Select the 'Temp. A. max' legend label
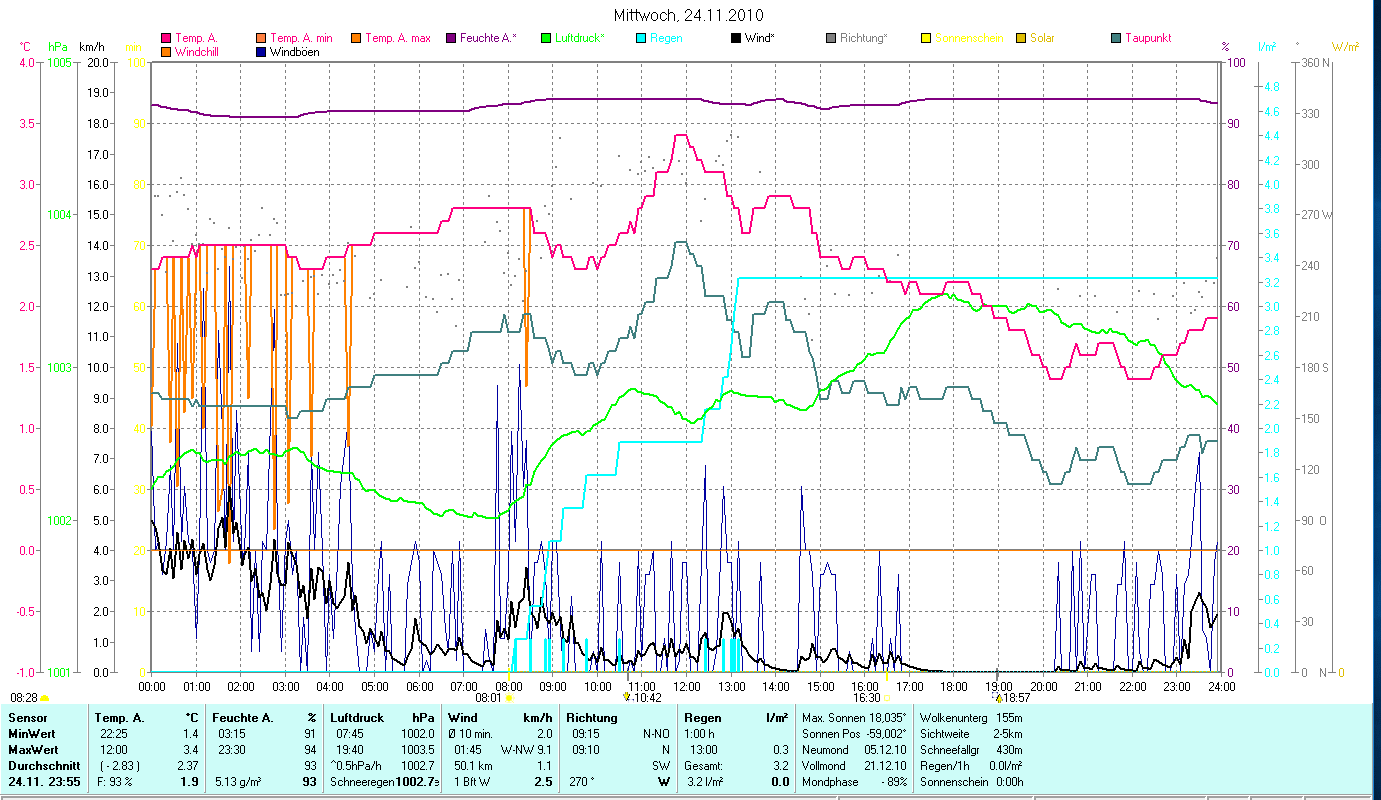This screenshot has width=1381, height=800. tap(398, 38)
